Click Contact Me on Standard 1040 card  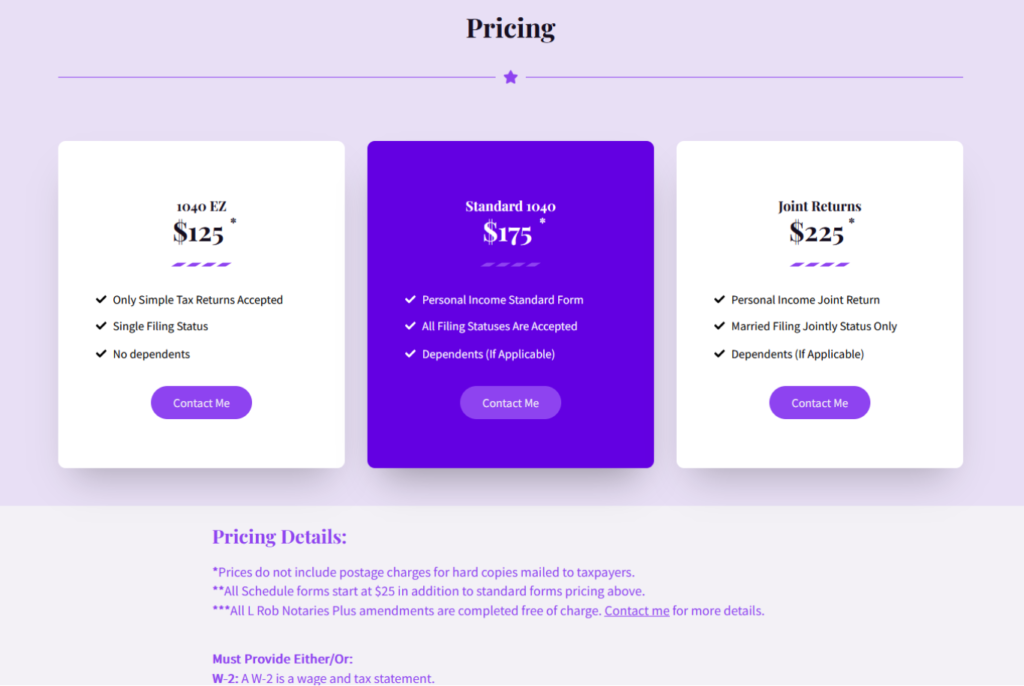click(x=511, y=402)
